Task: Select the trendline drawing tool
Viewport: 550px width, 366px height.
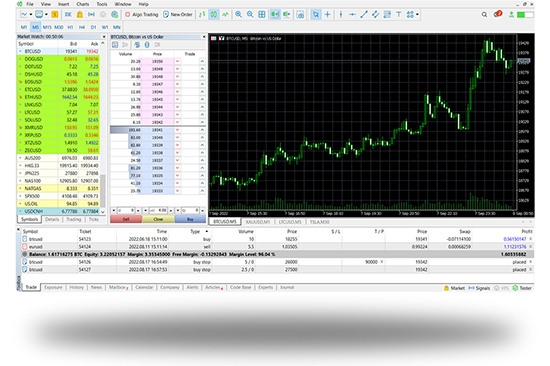Action: [364, 14]
